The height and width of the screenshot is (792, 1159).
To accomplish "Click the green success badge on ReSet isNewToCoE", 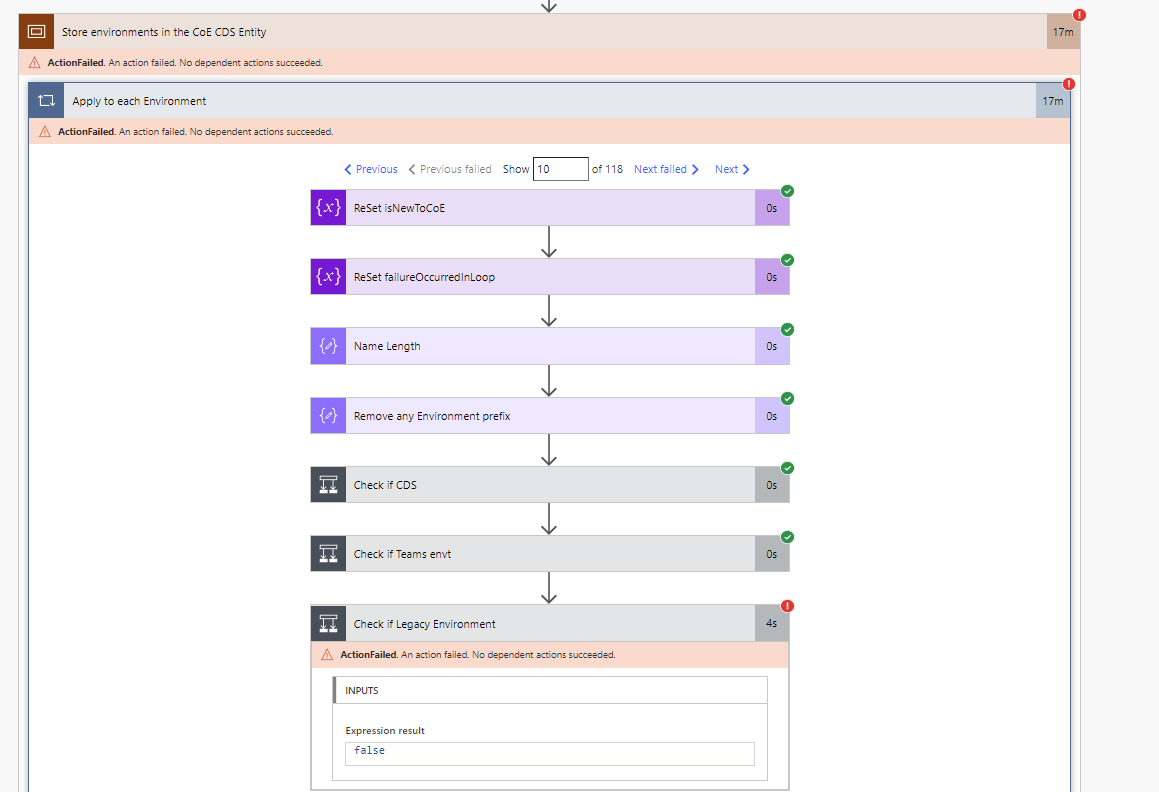I will point(788,191).
